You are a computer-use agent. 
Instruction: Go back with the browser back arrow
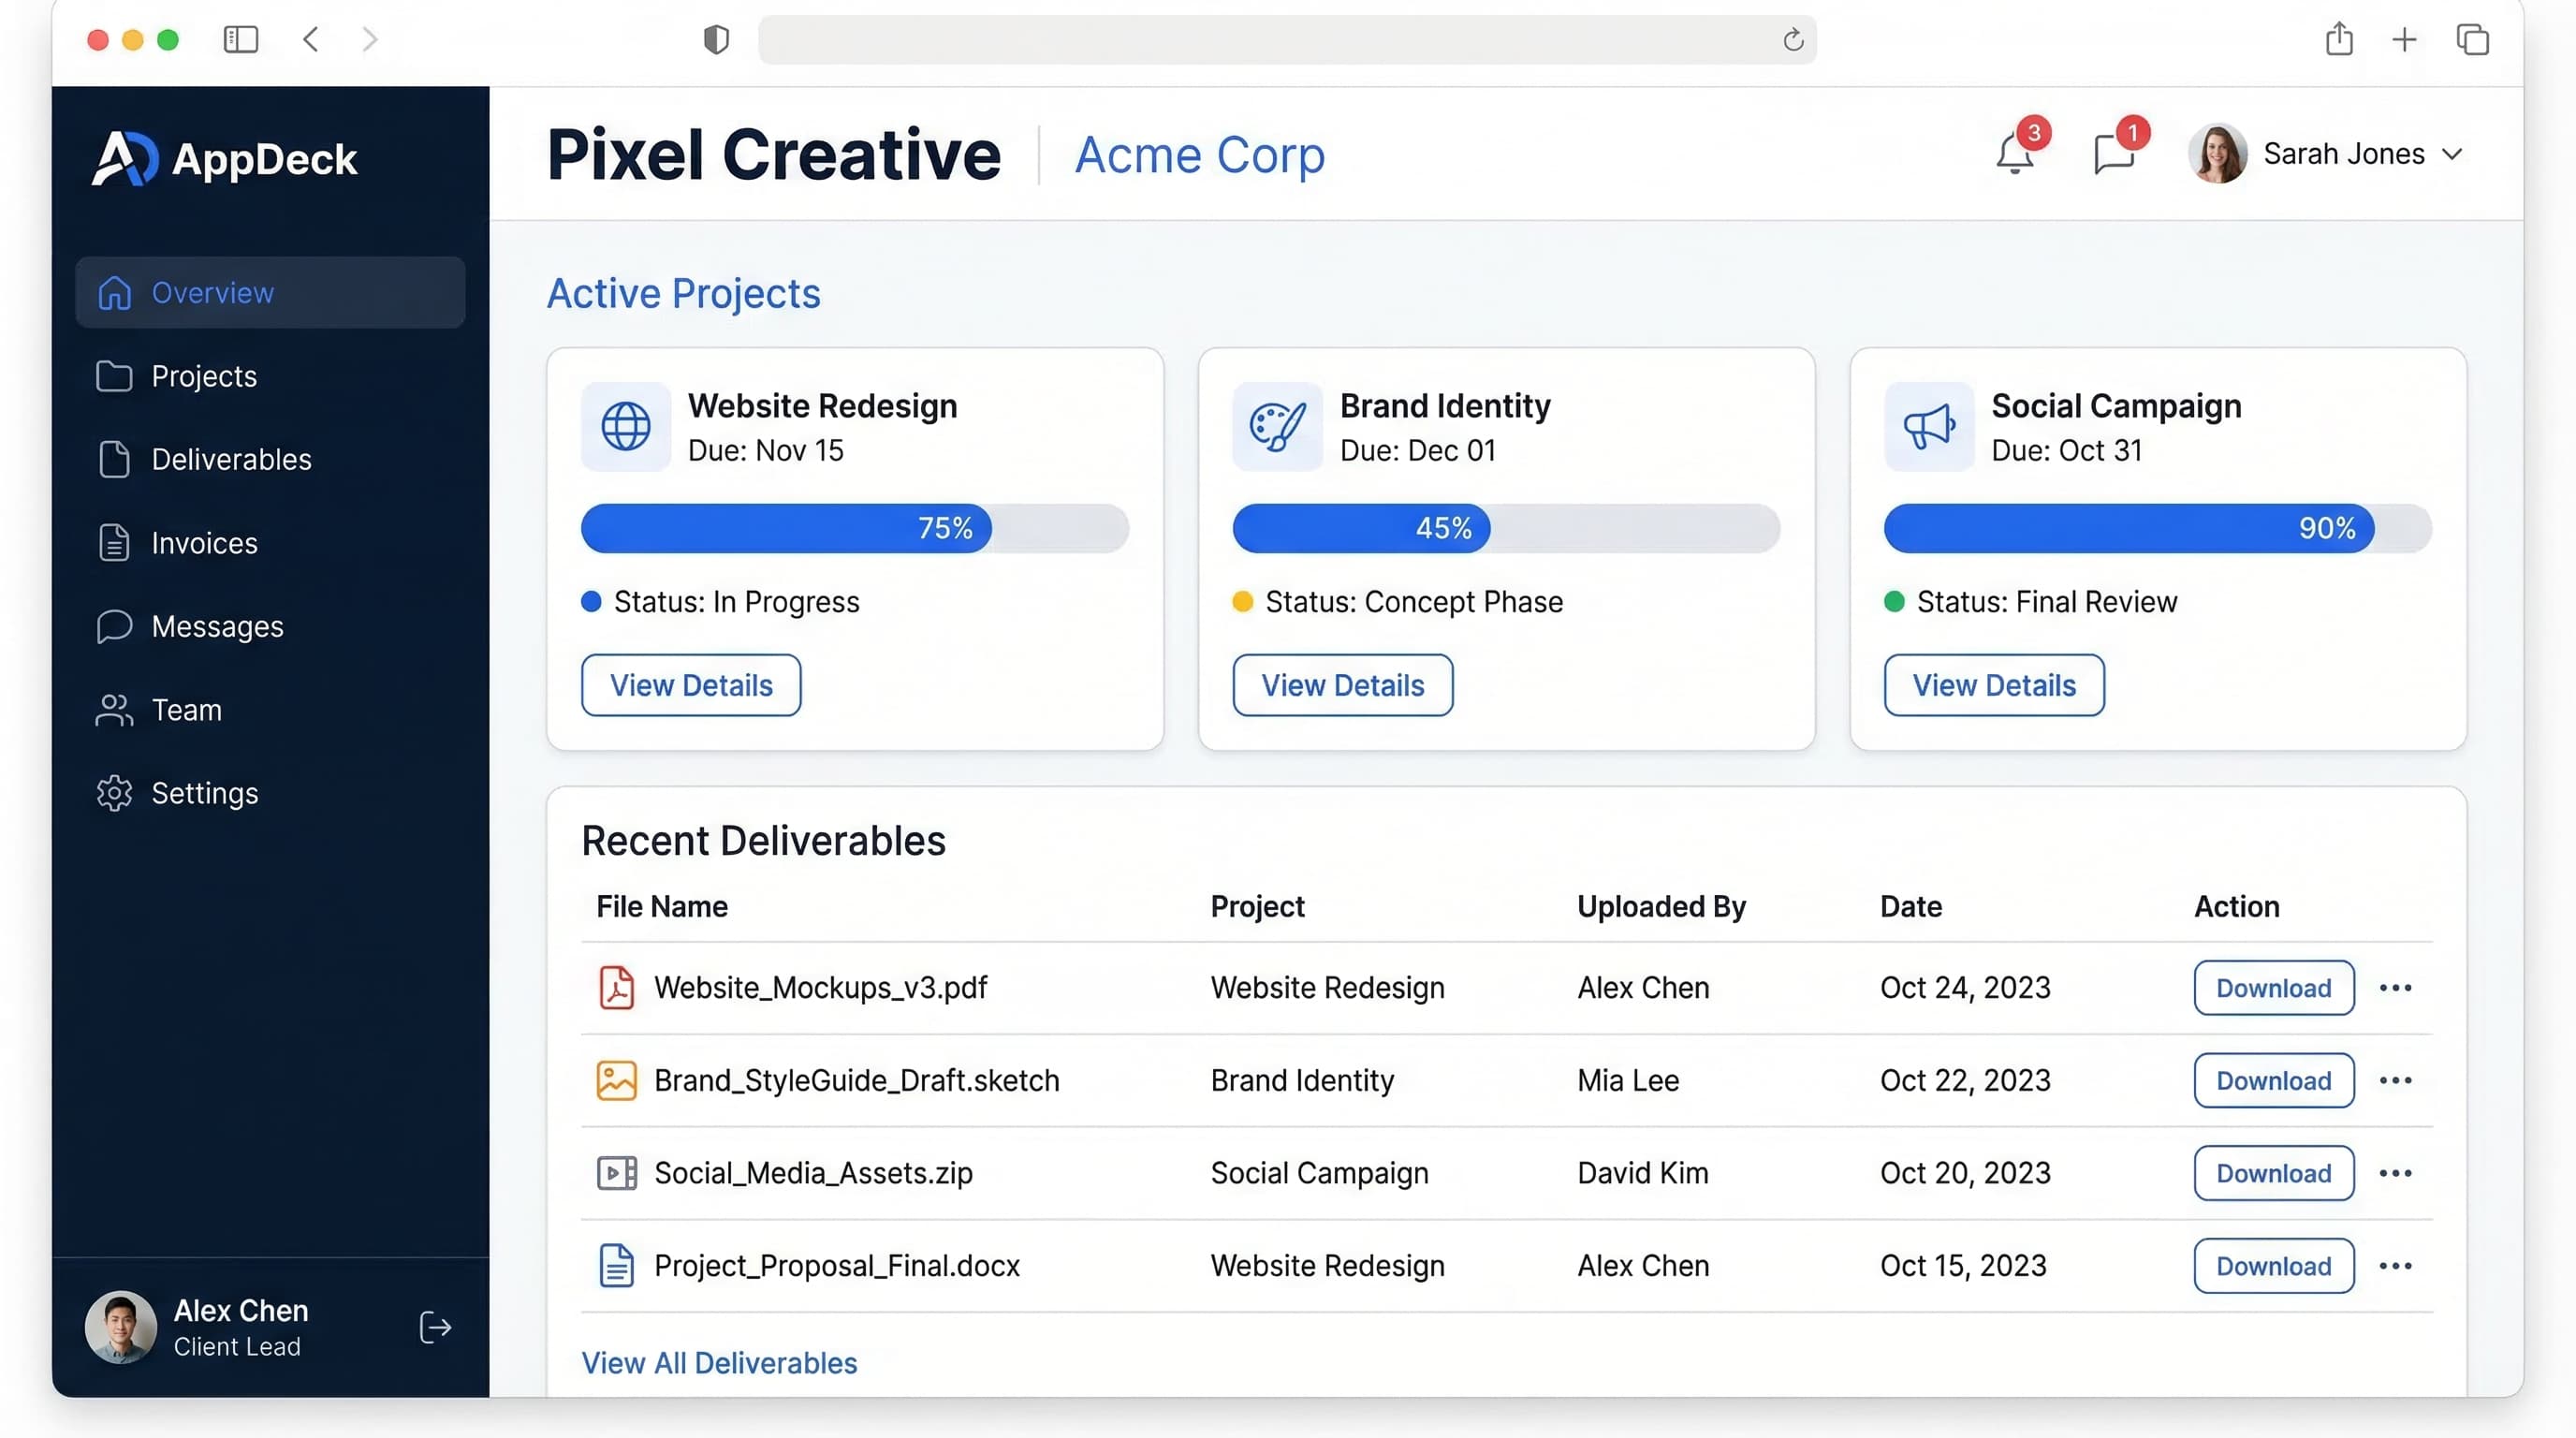pos(310,39)
